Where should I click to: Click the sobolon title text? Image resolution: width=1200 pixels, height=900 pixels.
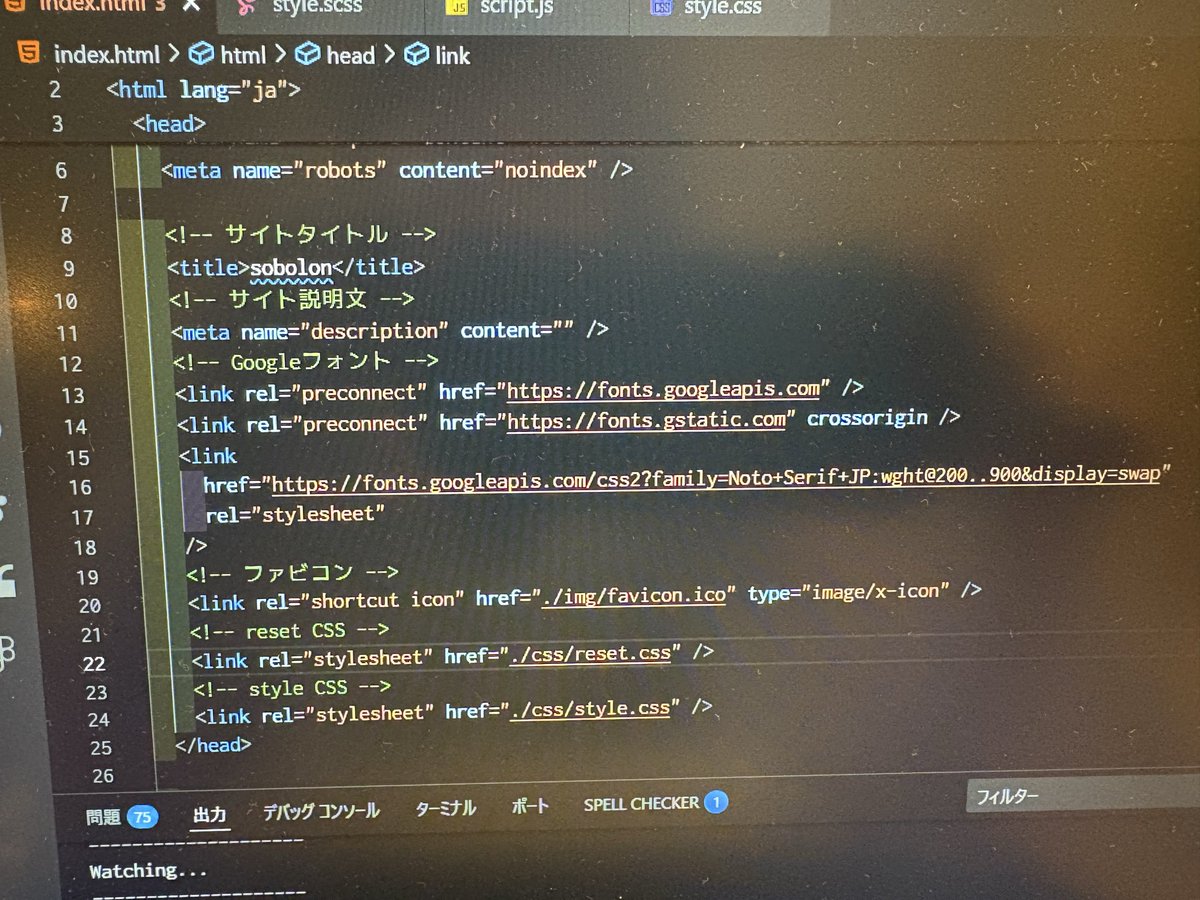(x=290, y=268)
